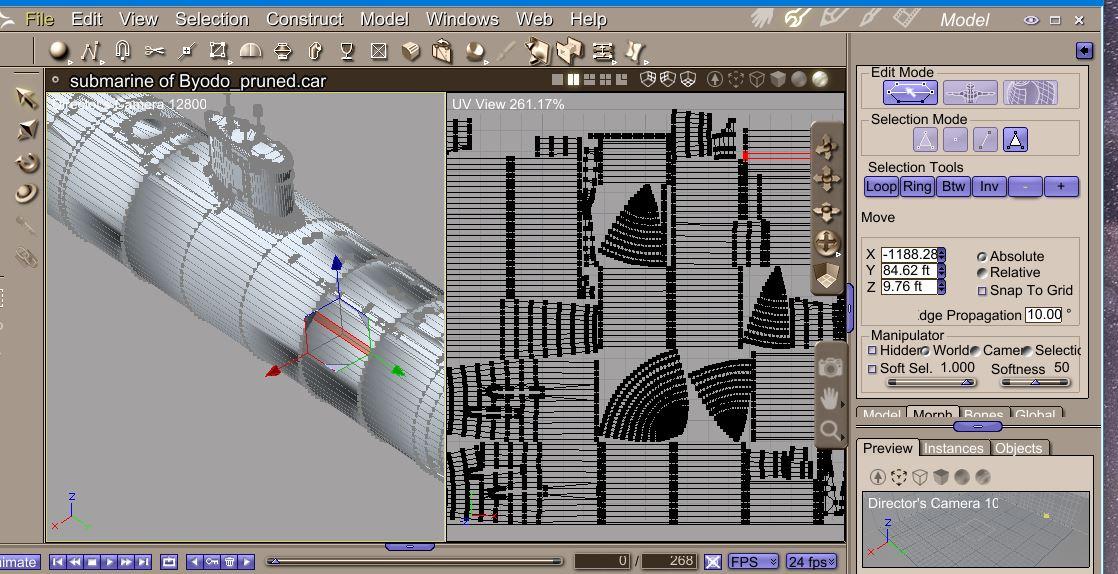Click the Loop selection button
1118x574 pixels.
881,187
